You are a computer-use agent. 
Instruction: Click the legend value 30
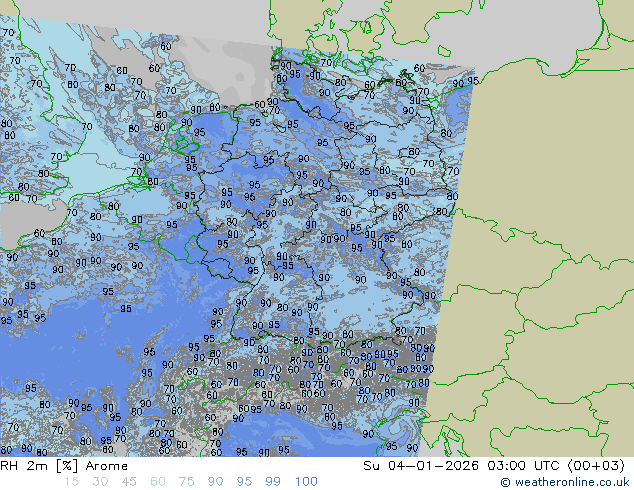(100, 482)
